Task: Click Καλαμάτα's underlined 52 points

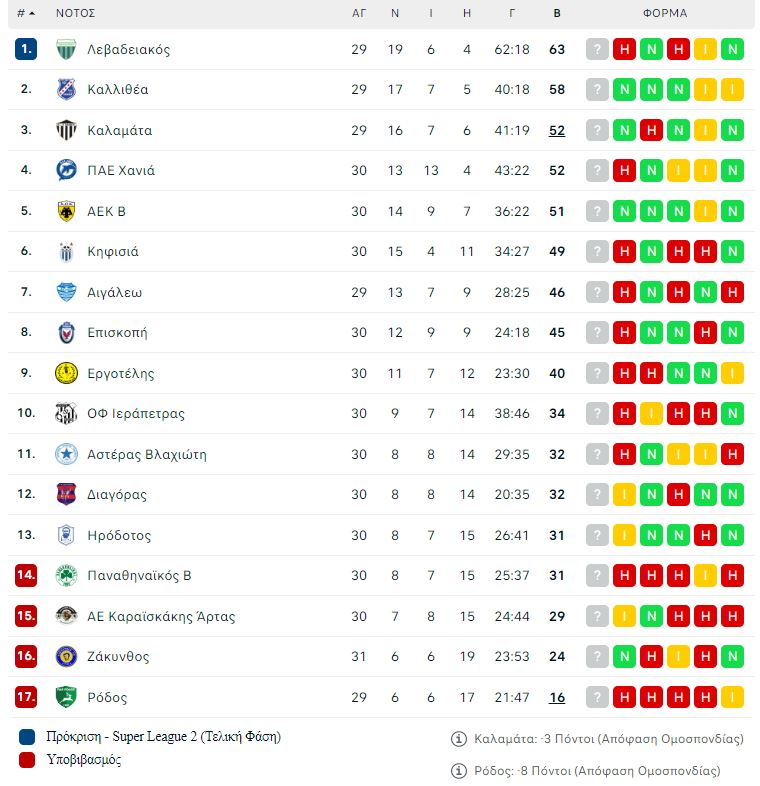Action: 557,130
